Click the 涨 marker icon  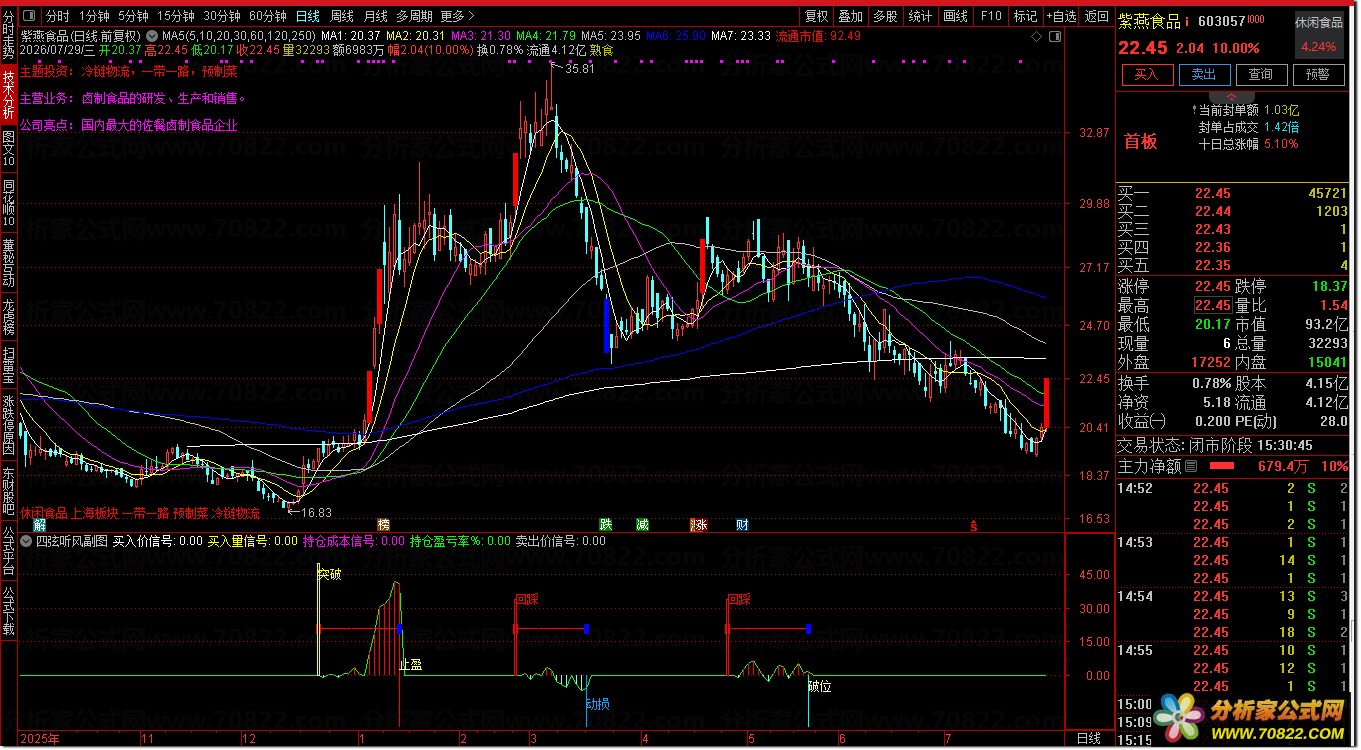click(x=700, y=525)
